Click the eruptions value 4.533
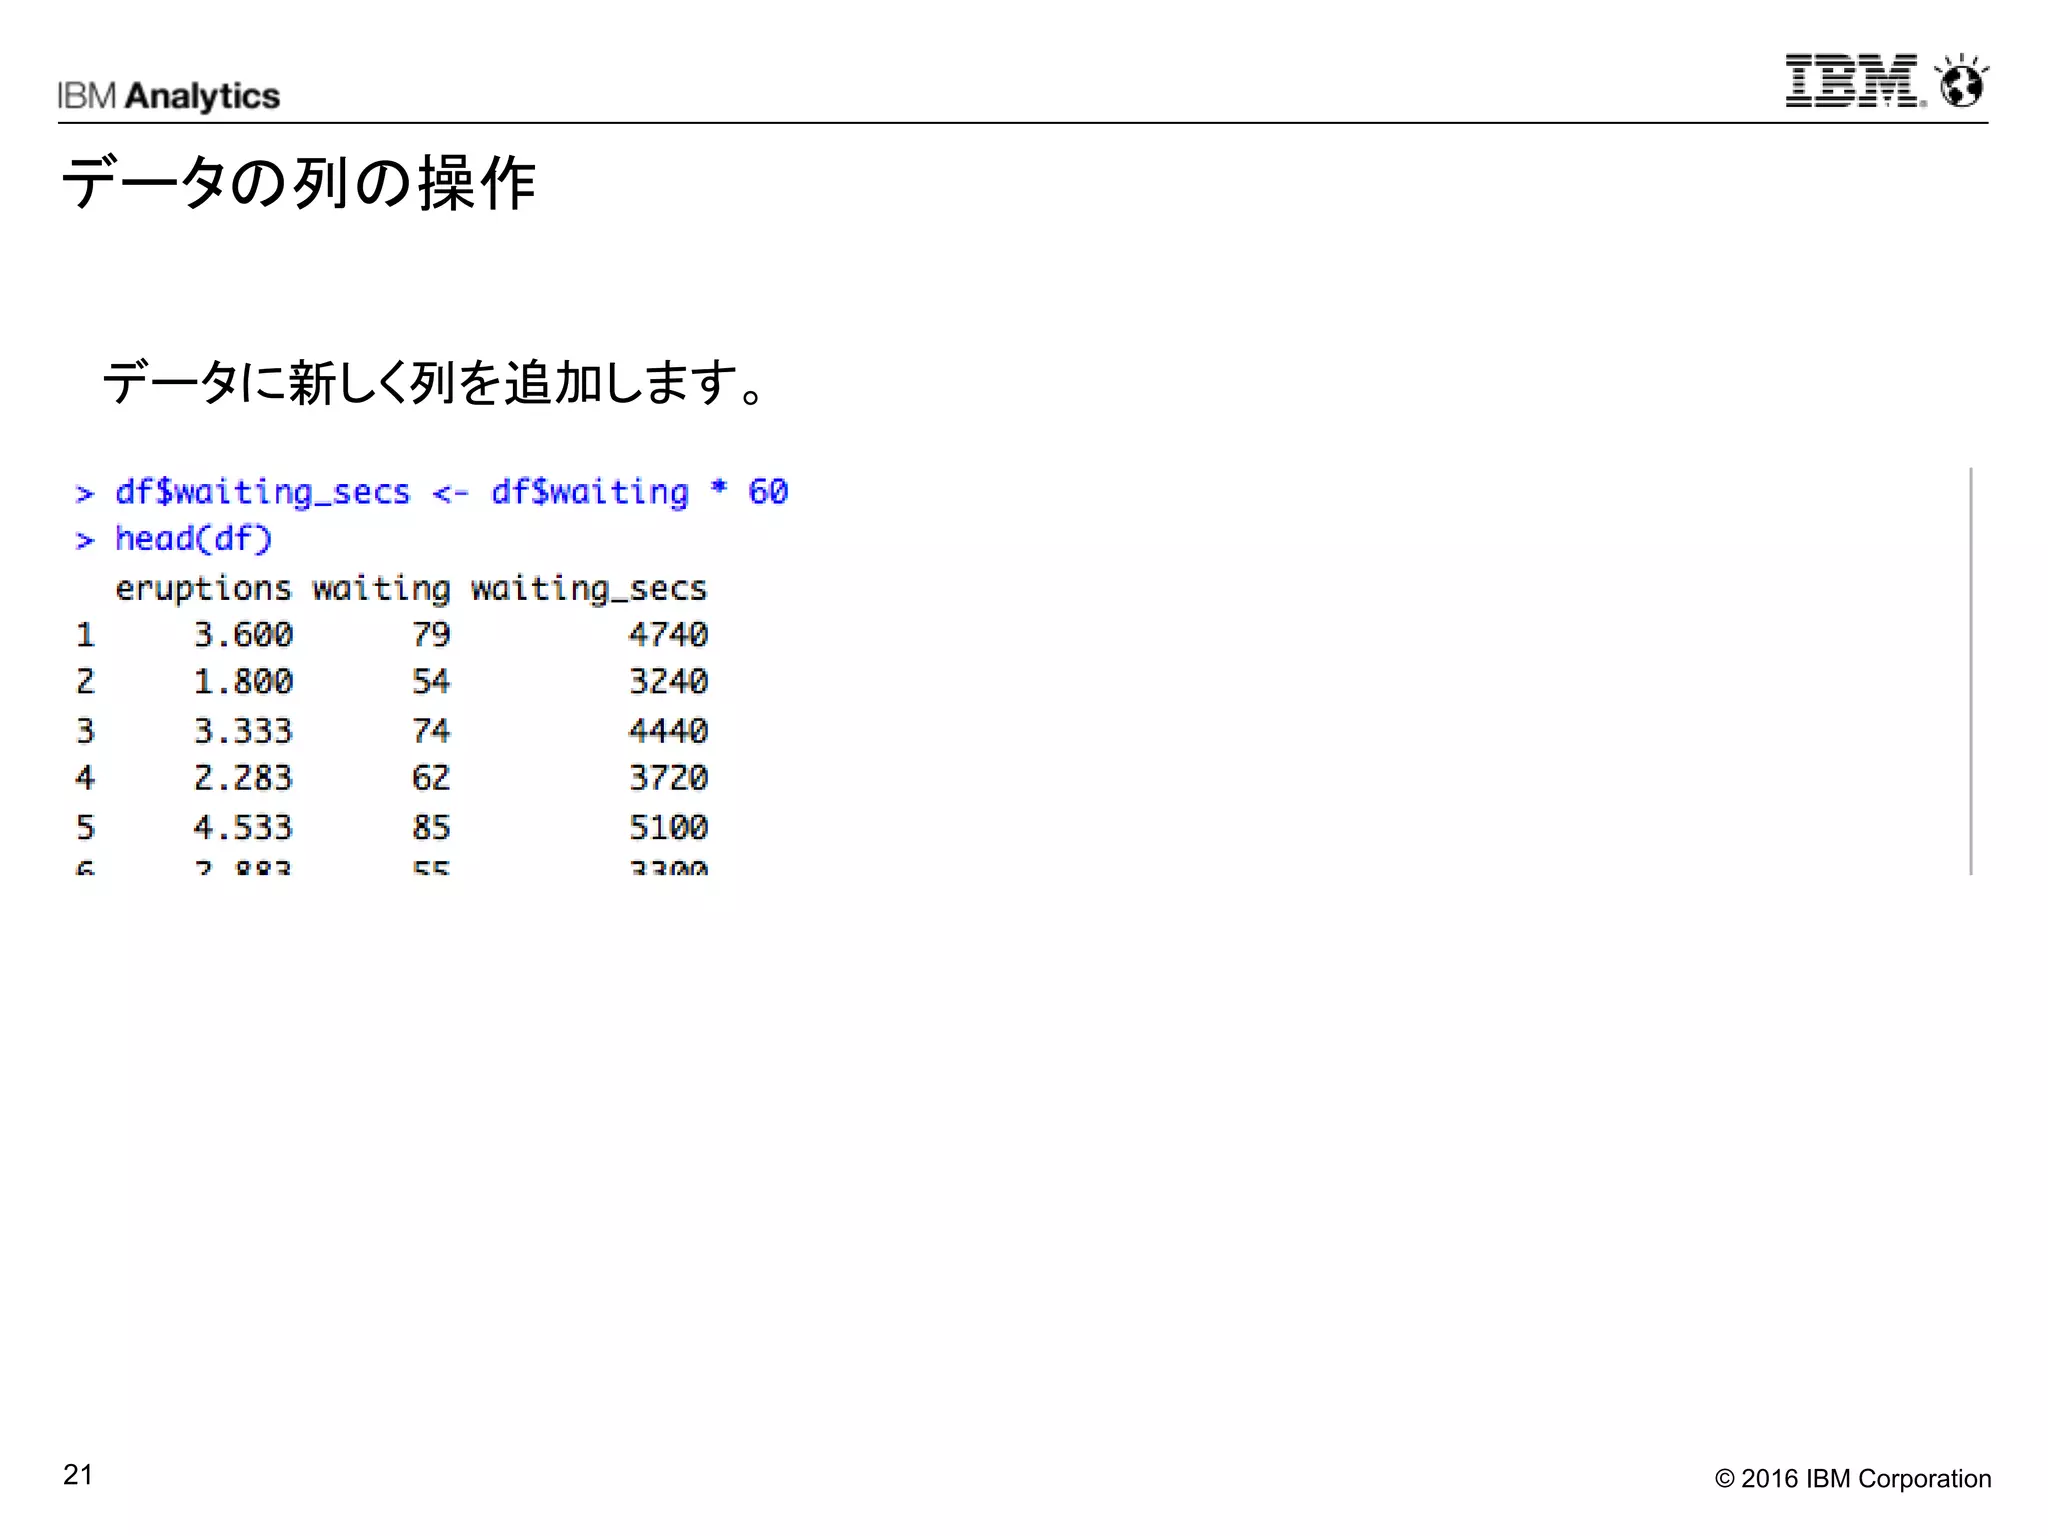 pyautogui.click(x=243, y=827)
